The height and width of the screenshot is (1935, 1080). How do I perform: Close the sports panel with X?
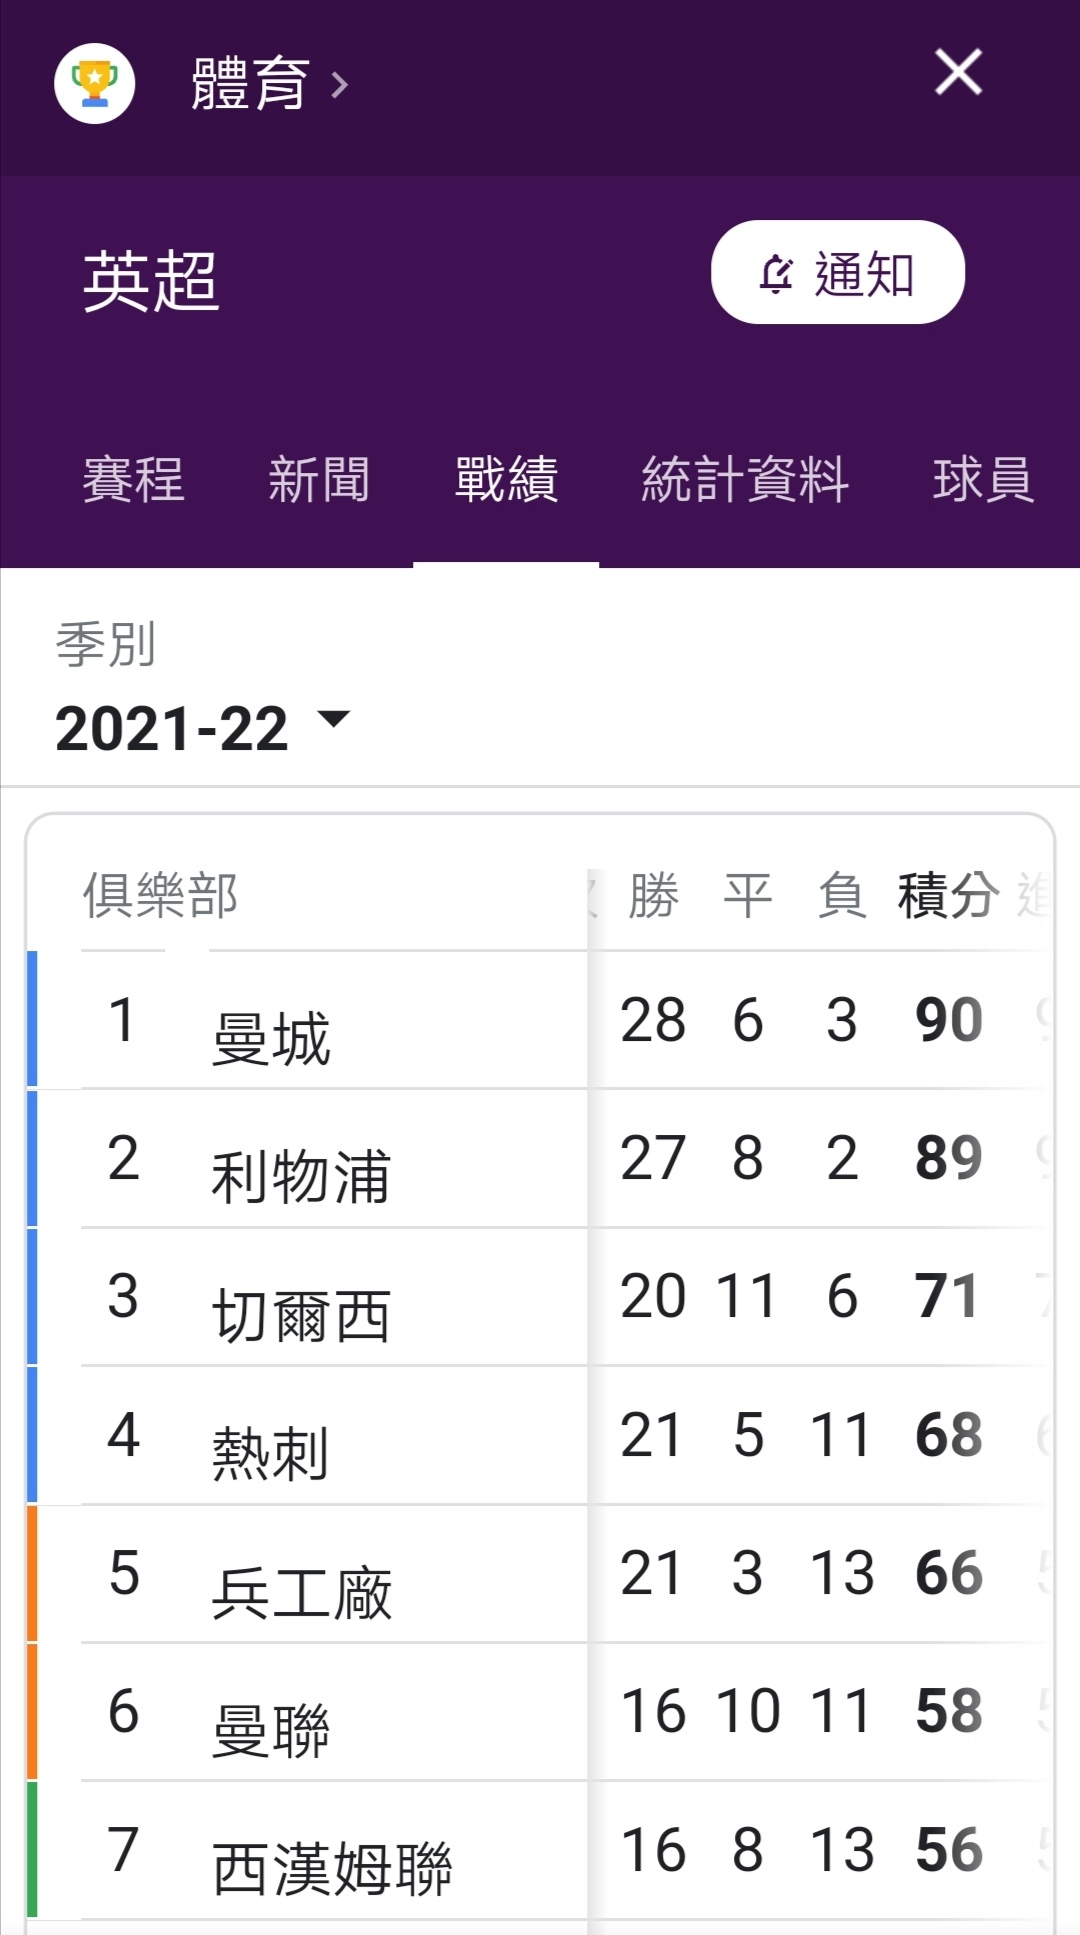click(x=958, y=72)
